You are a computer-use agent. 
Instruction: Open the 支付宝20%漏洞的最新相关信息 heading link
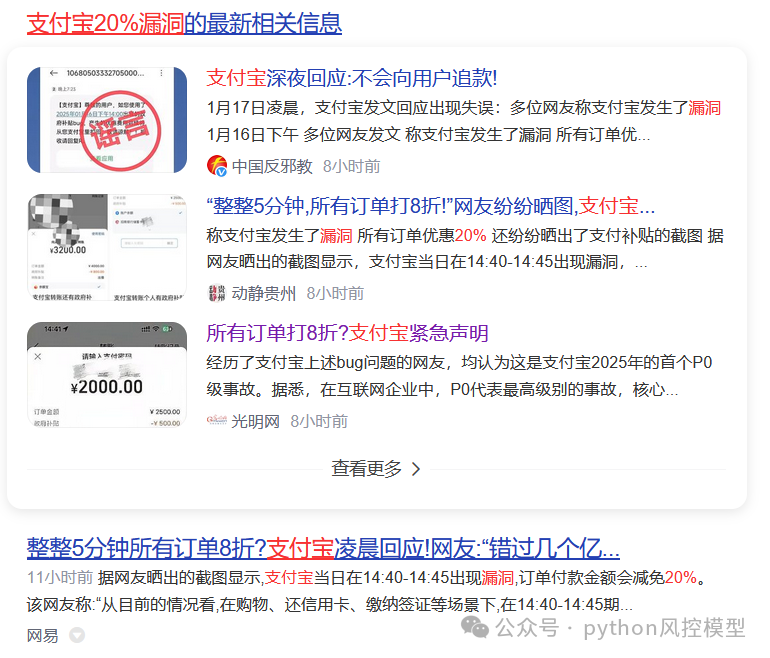pos(184,23)
